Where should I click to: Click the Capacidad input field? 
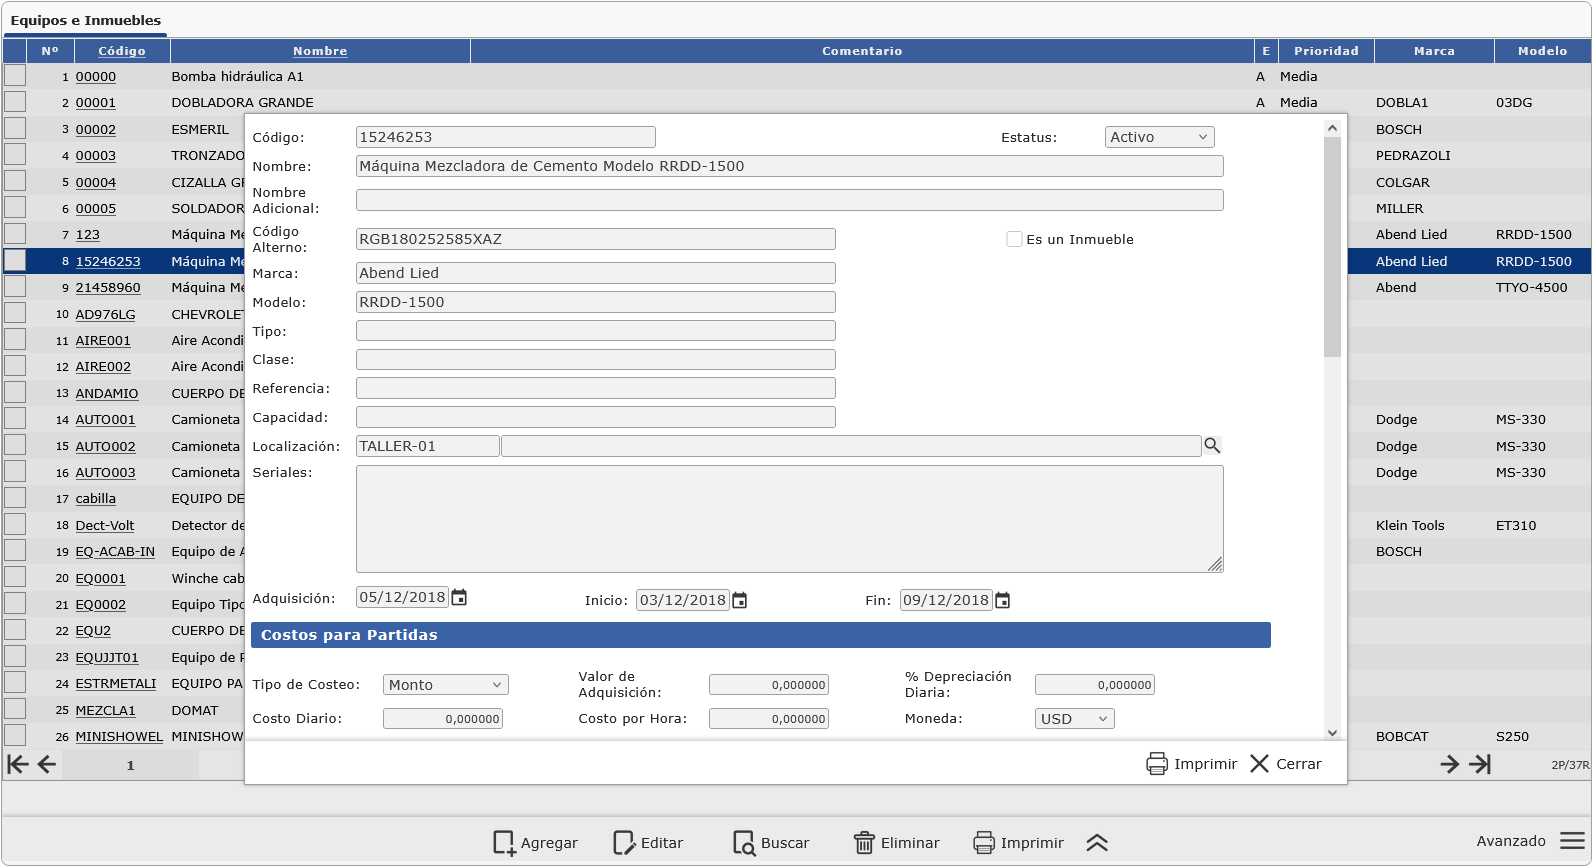tap(596, 417)
